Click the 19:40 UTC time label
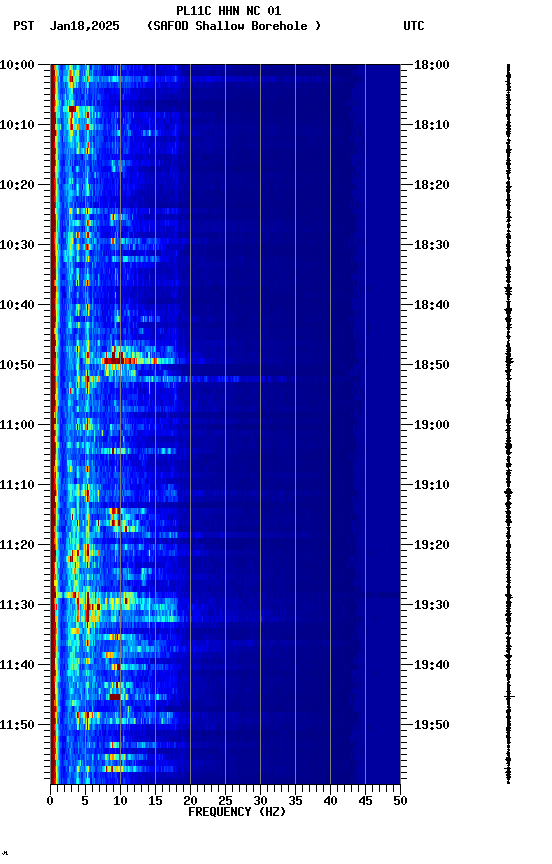Image resolution: width=552 pixels, height=864 pixels. click(432, 666)
